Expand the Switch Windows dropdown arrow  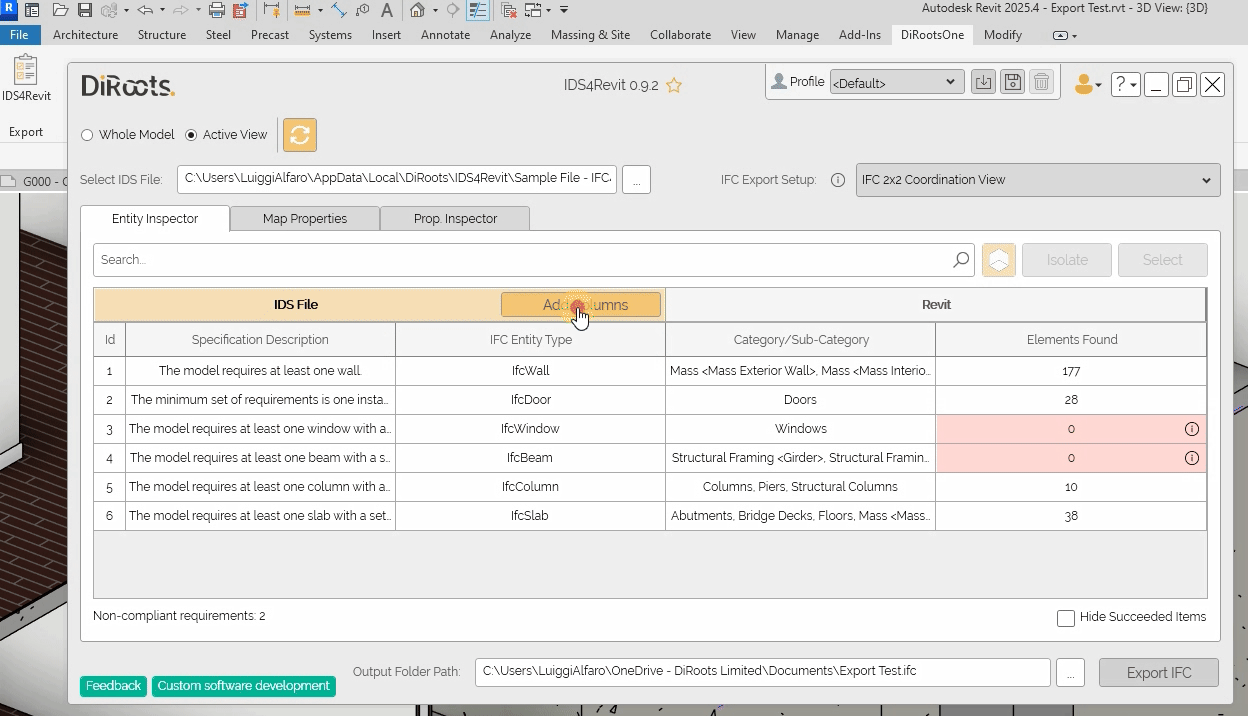[x=549, y=10]
